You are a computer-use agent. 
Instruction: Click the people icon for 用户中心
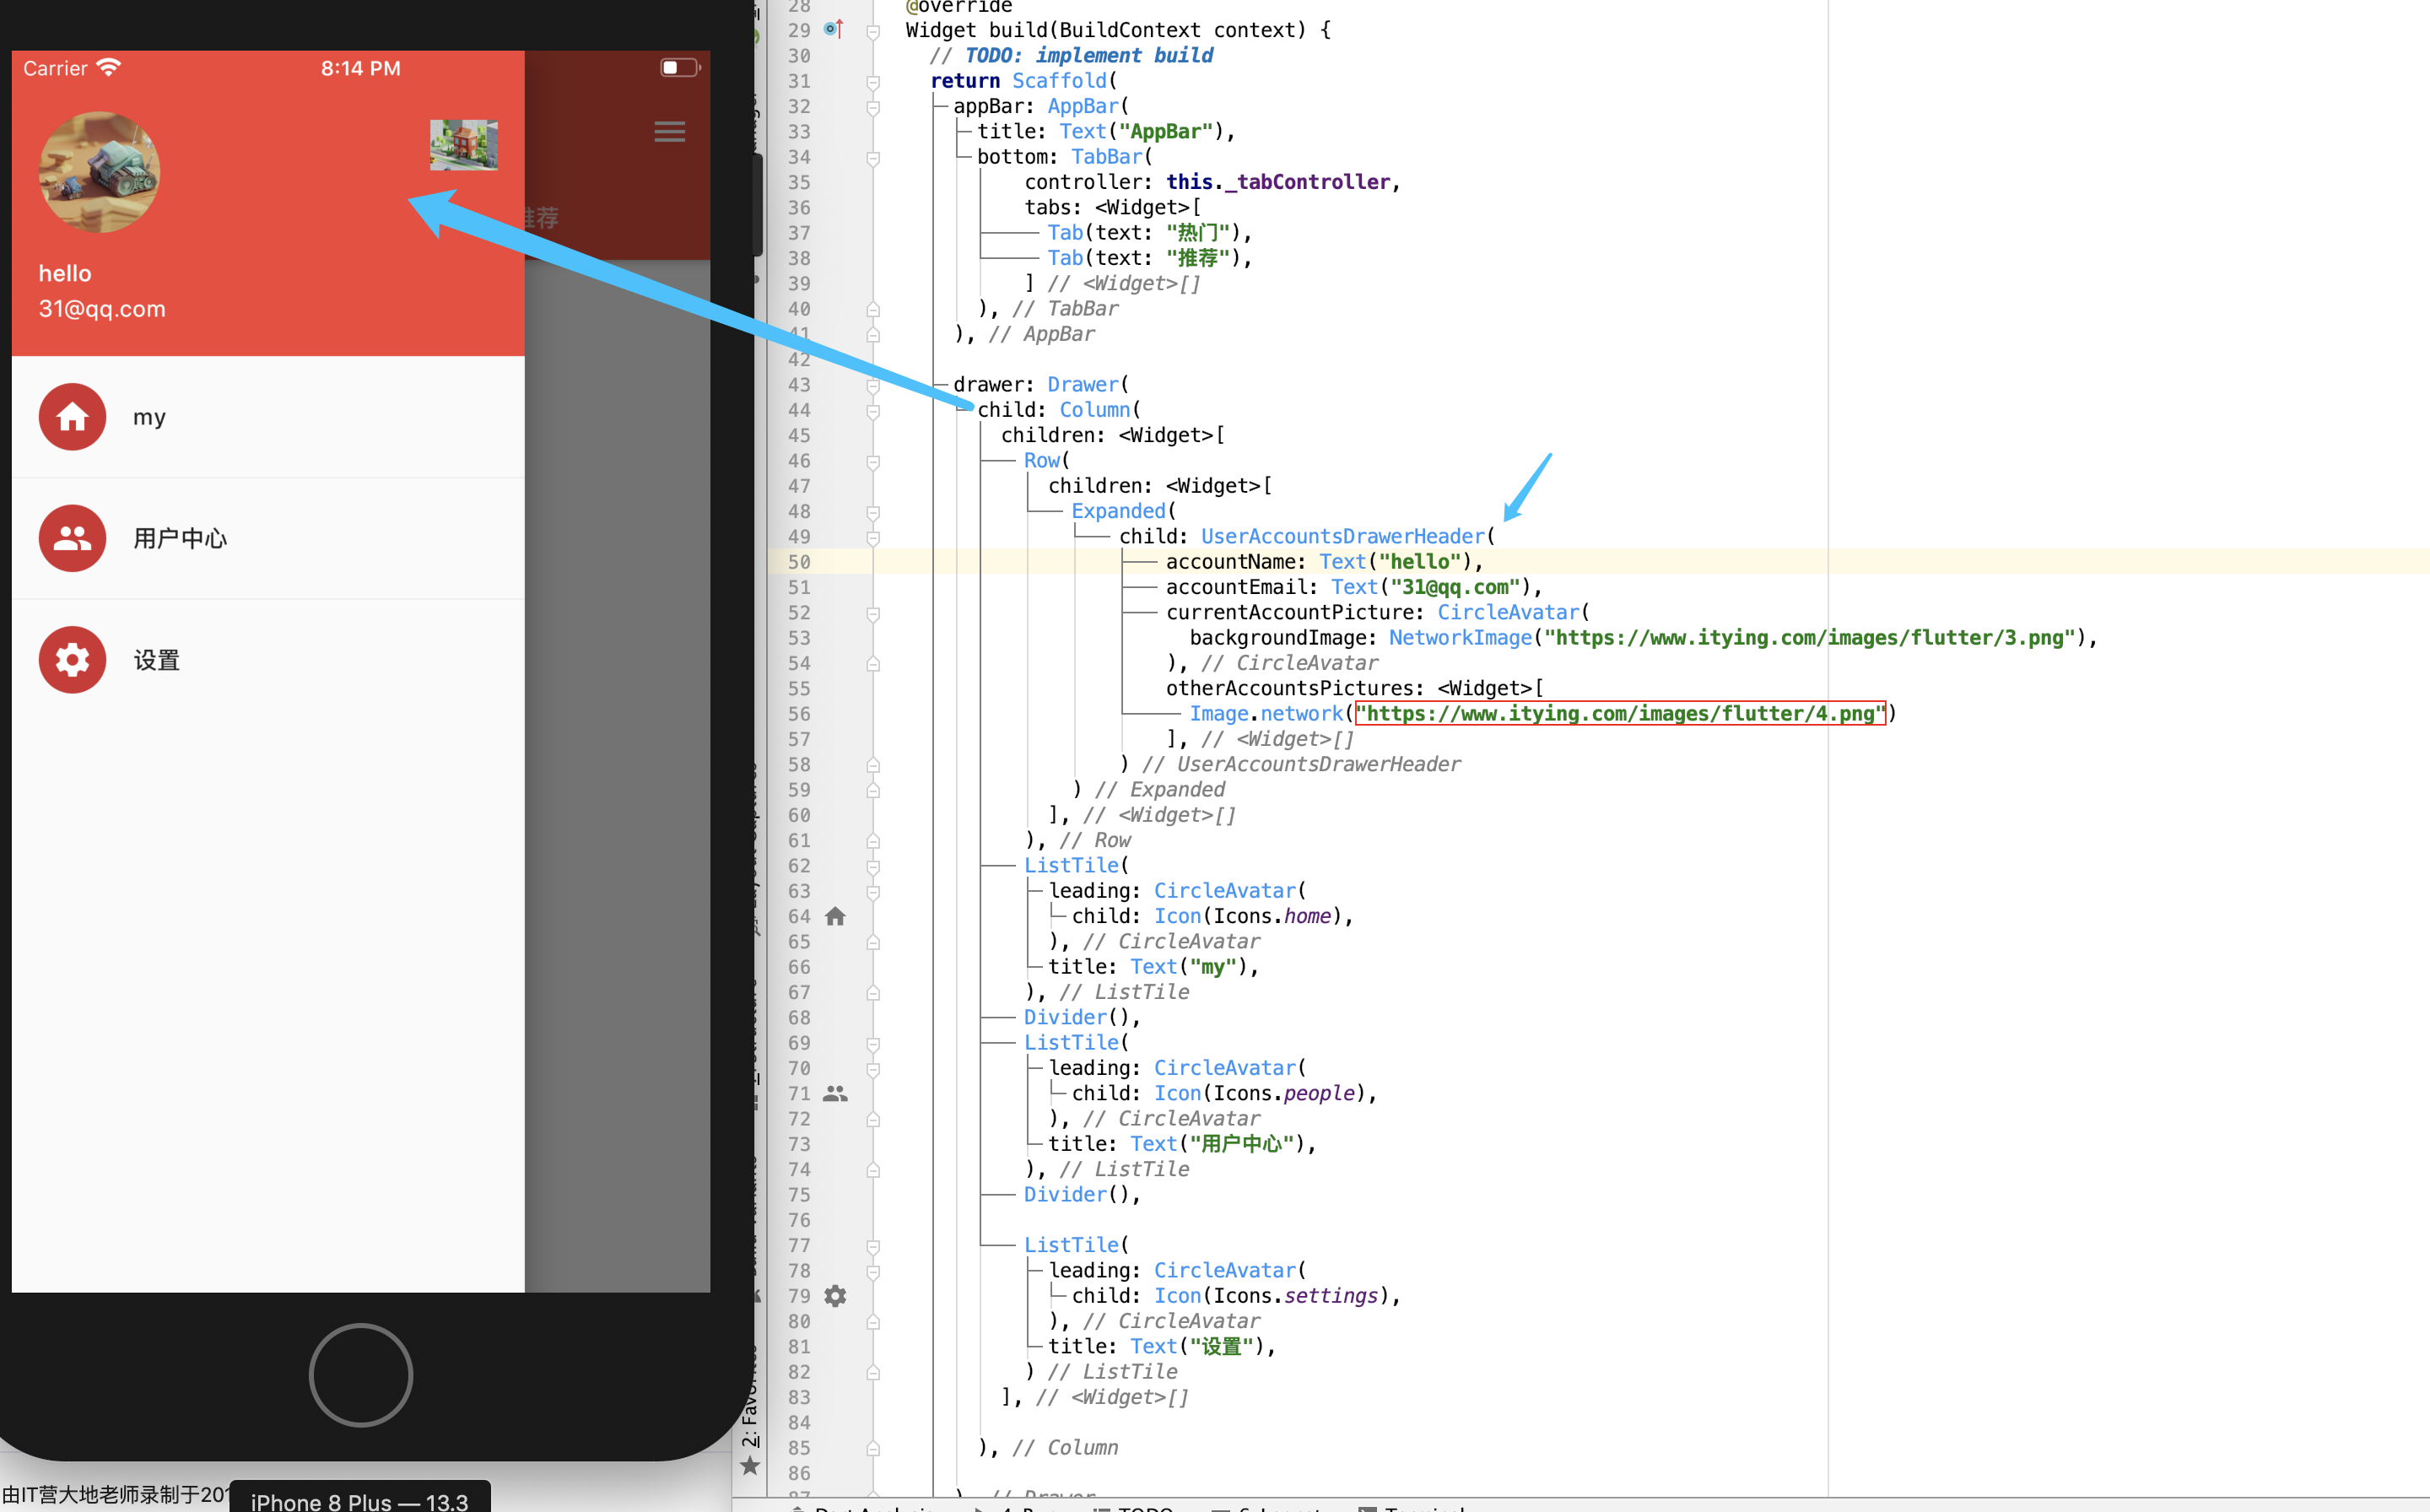coord(72,538)
